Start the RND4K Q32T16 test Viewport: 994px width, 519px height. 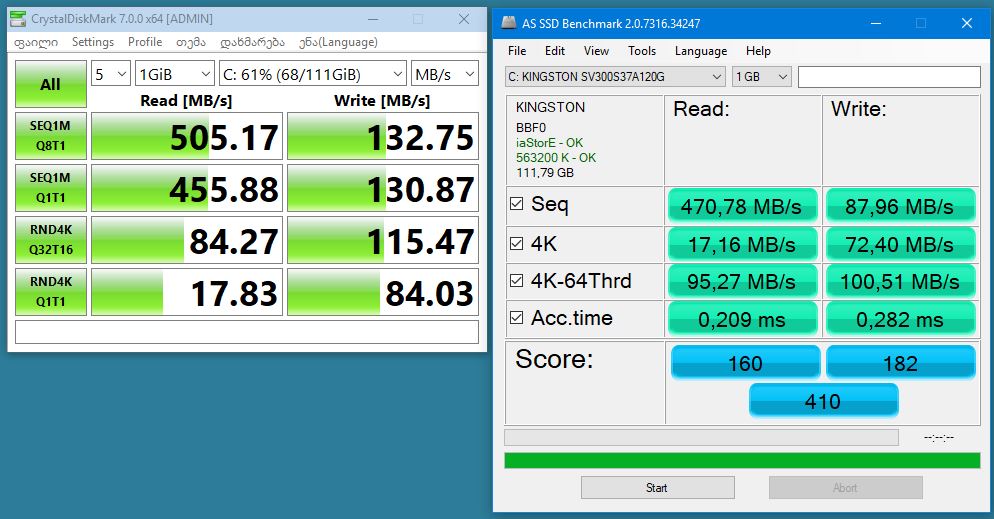(51, 240)
